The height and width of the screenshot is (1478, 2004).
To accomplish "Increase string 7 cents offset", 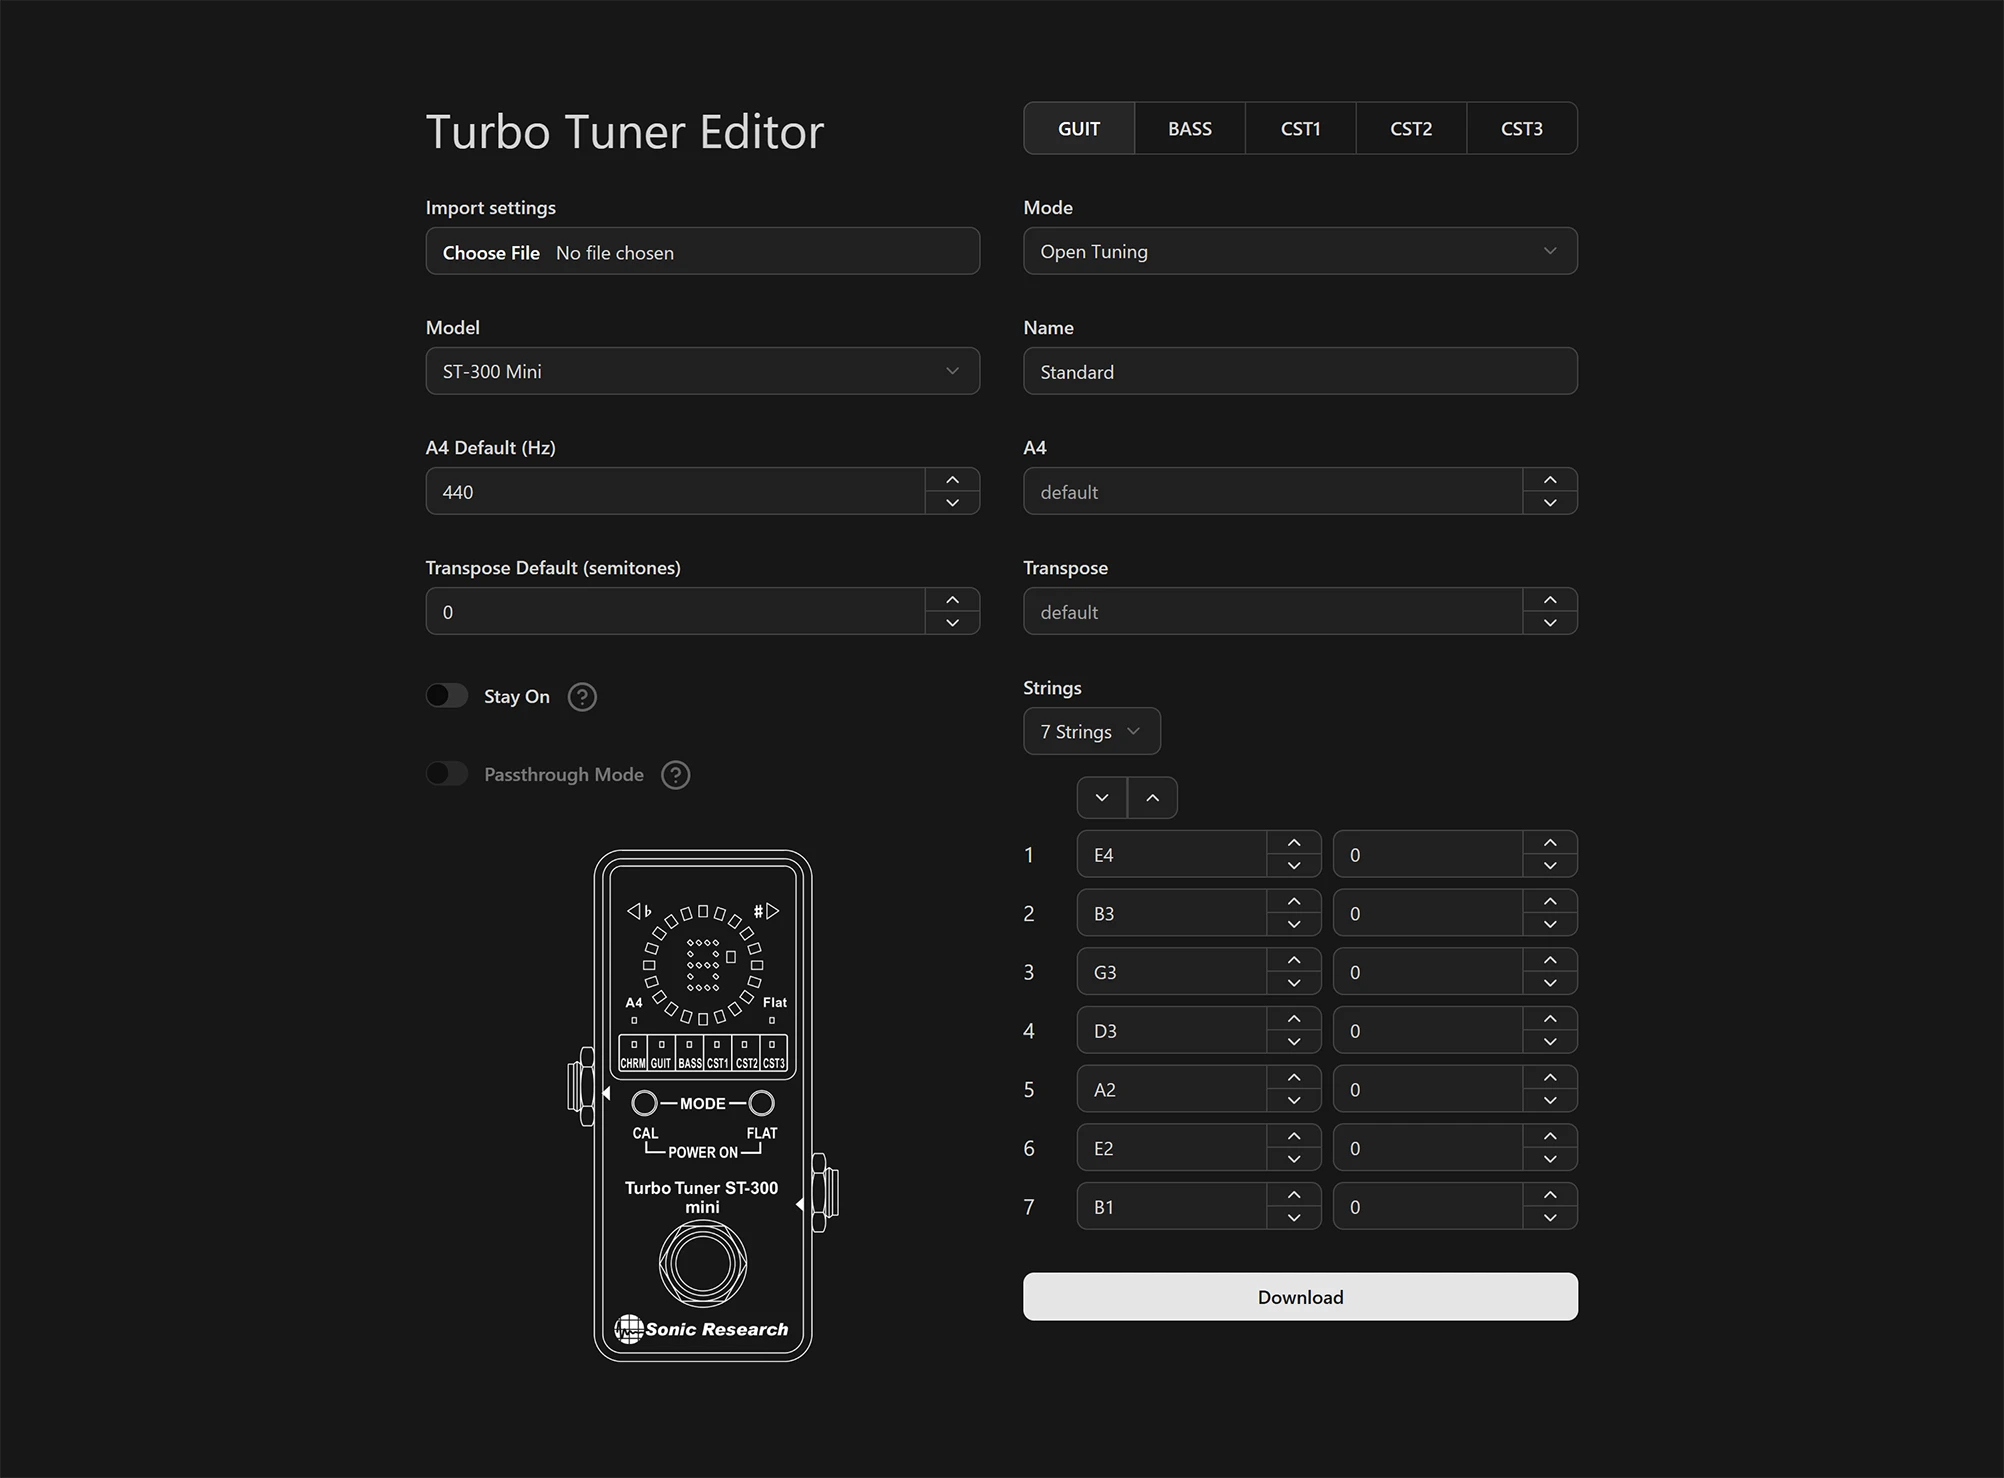I will tap(1550, 1195).
